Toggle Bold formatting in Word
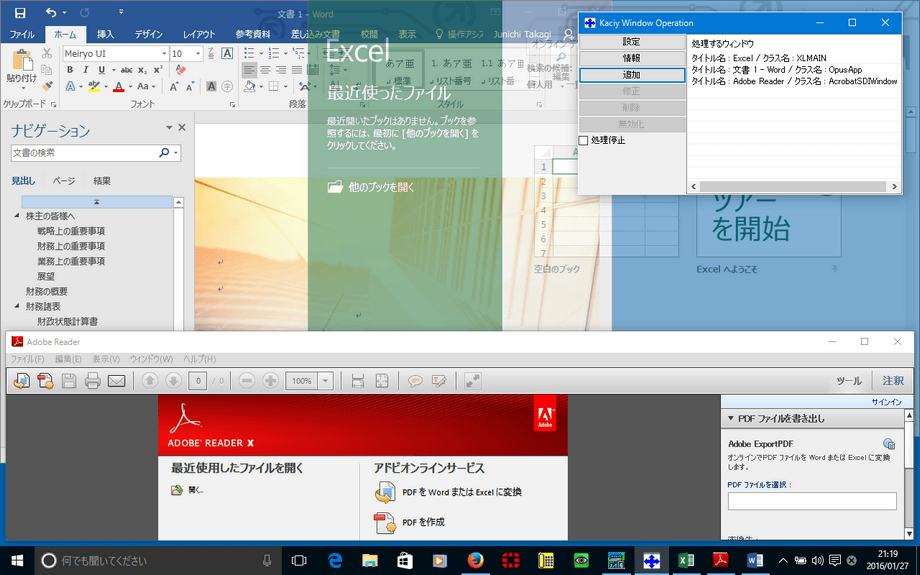Viewport: 920px width, 575px height. click(70, 70)
